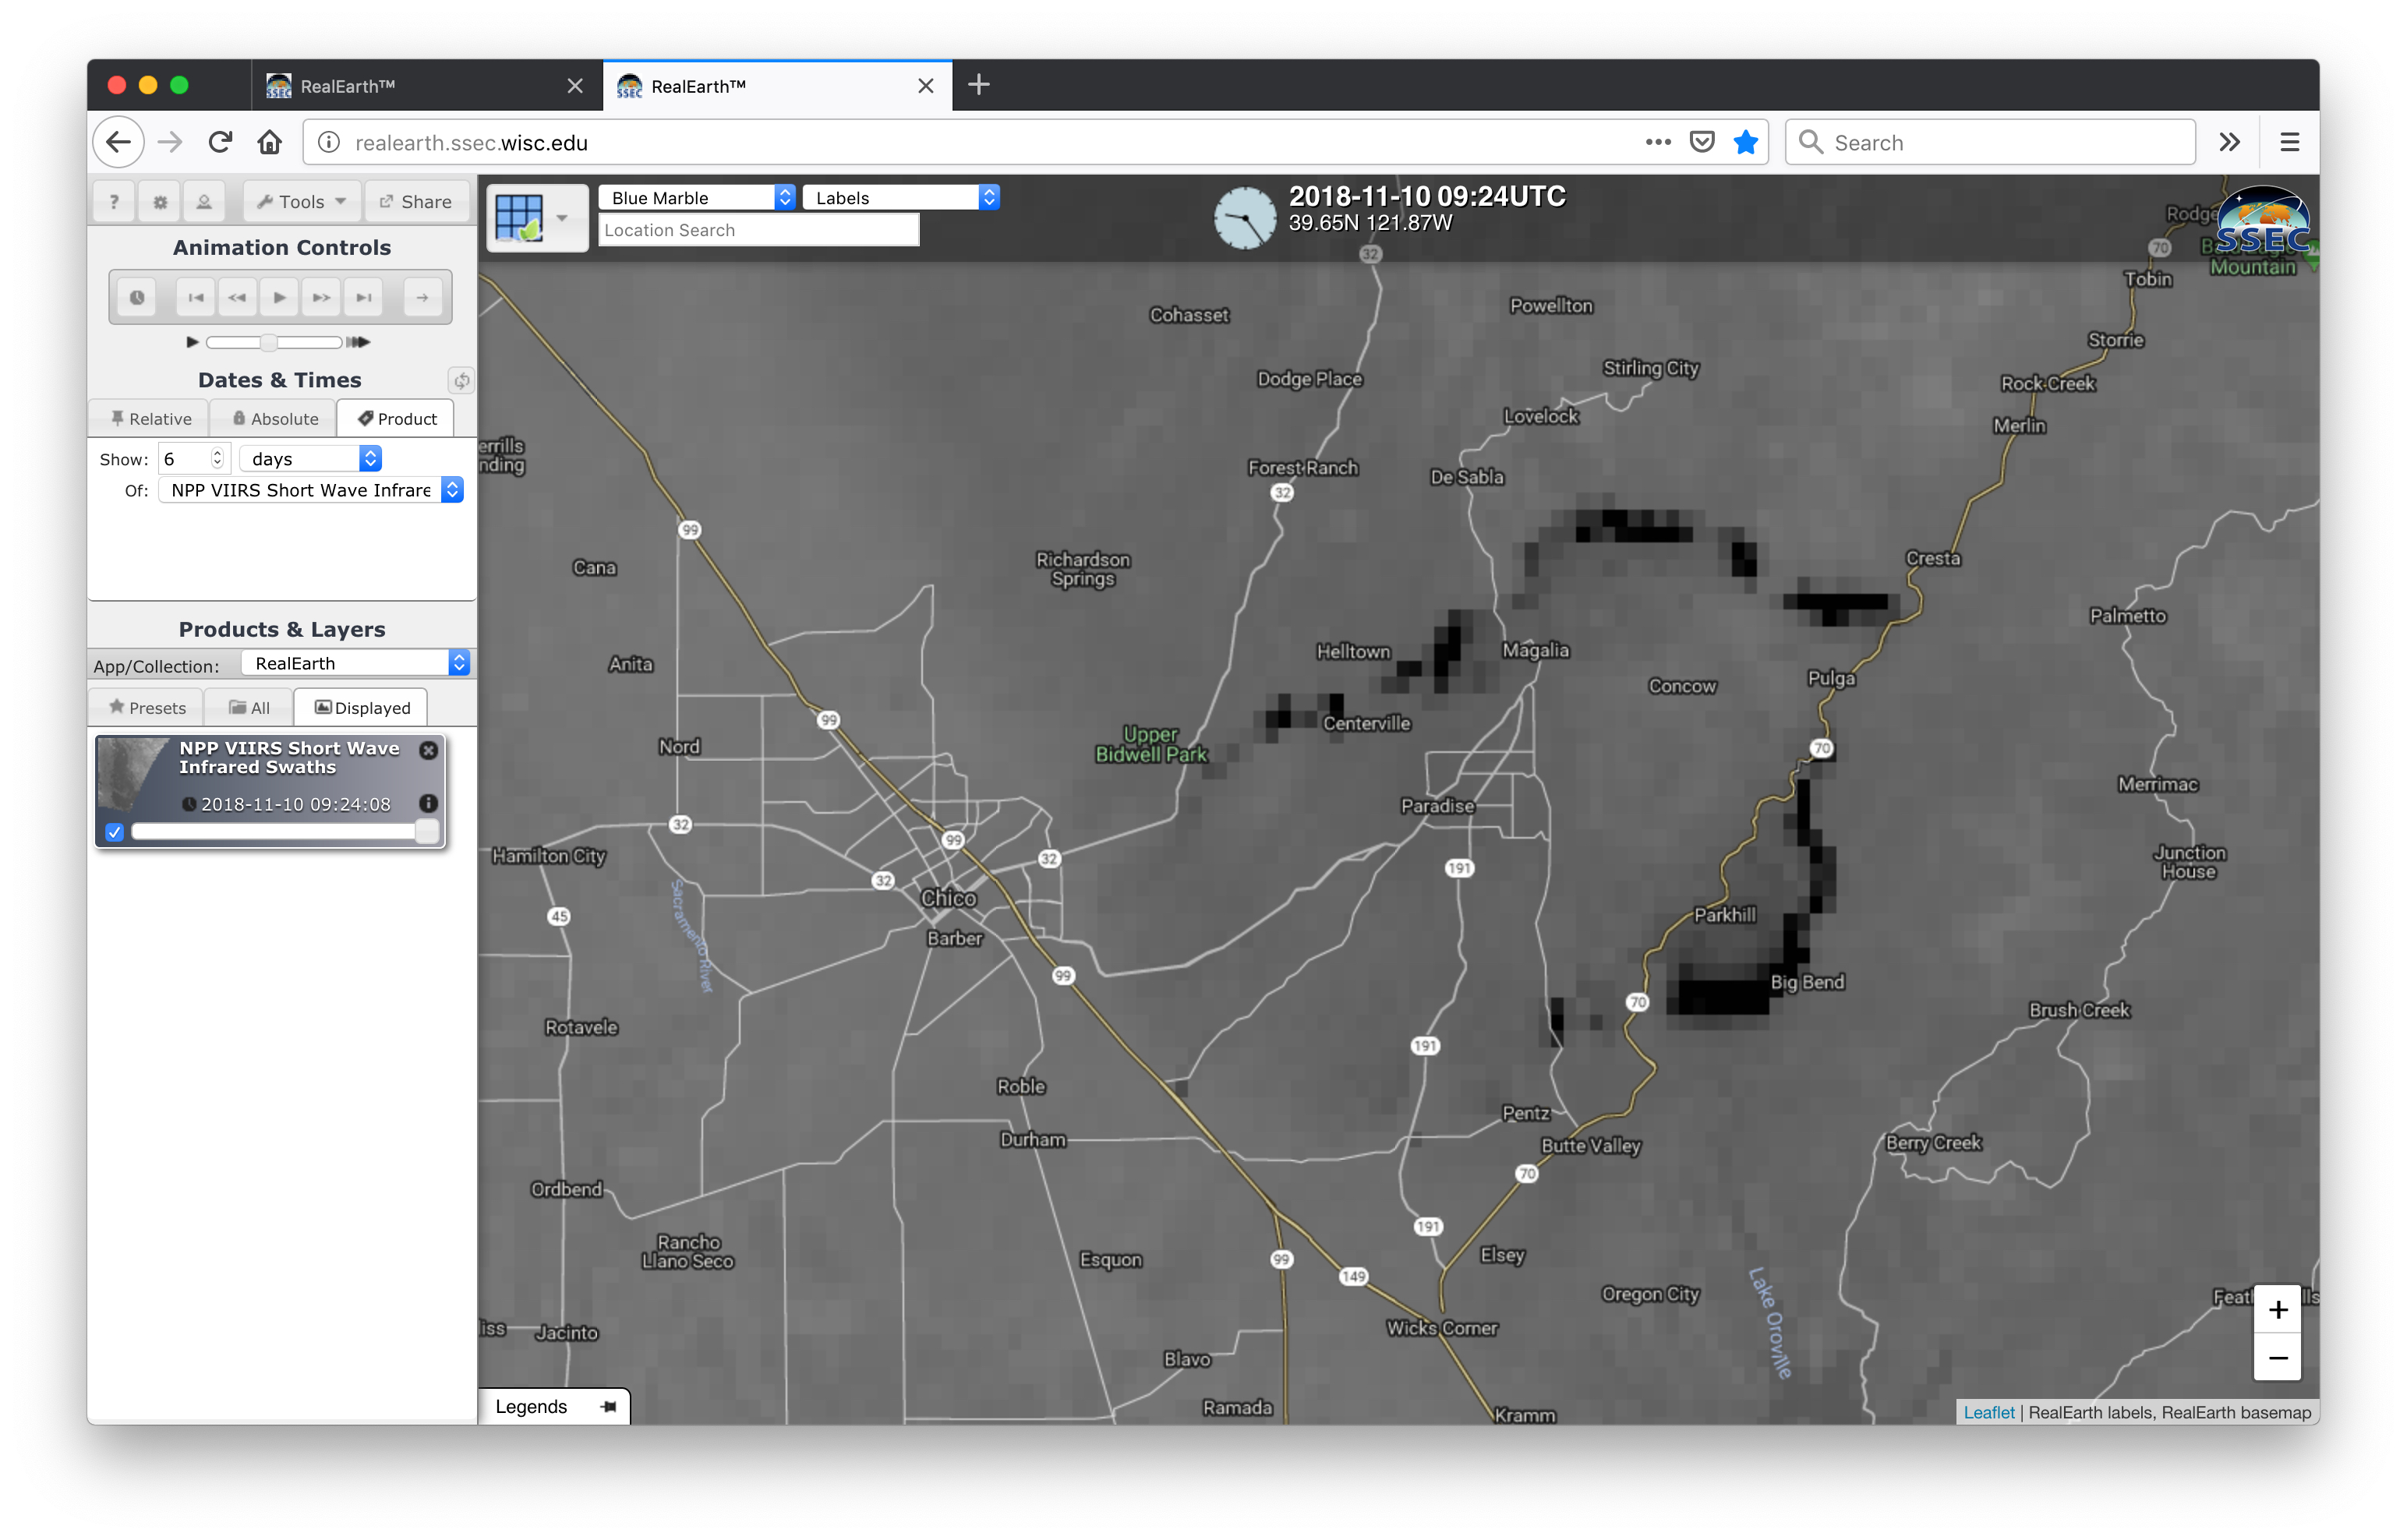The width and height of the screenshot is (2407, 1540).
Task: Select the Displayed products tab
Action: point(362,707)
